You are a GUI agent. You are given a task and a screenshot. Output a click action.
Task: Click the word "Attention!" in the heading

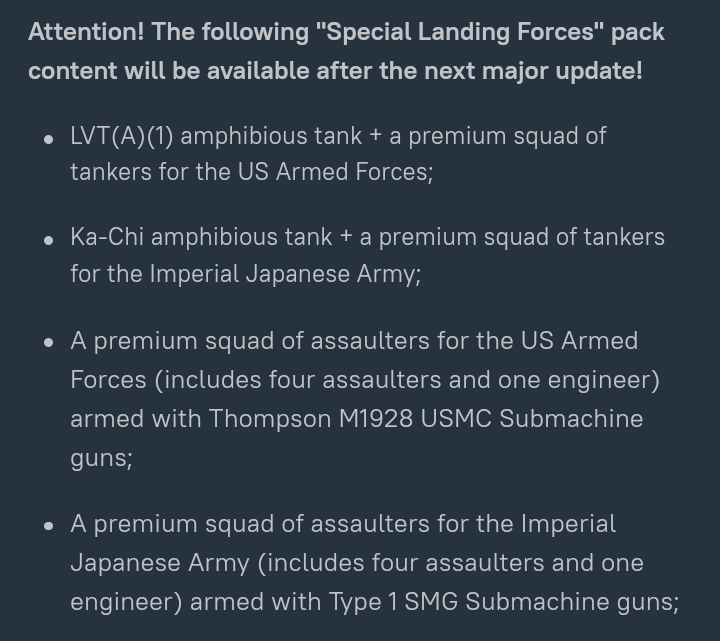coord(86,32)
